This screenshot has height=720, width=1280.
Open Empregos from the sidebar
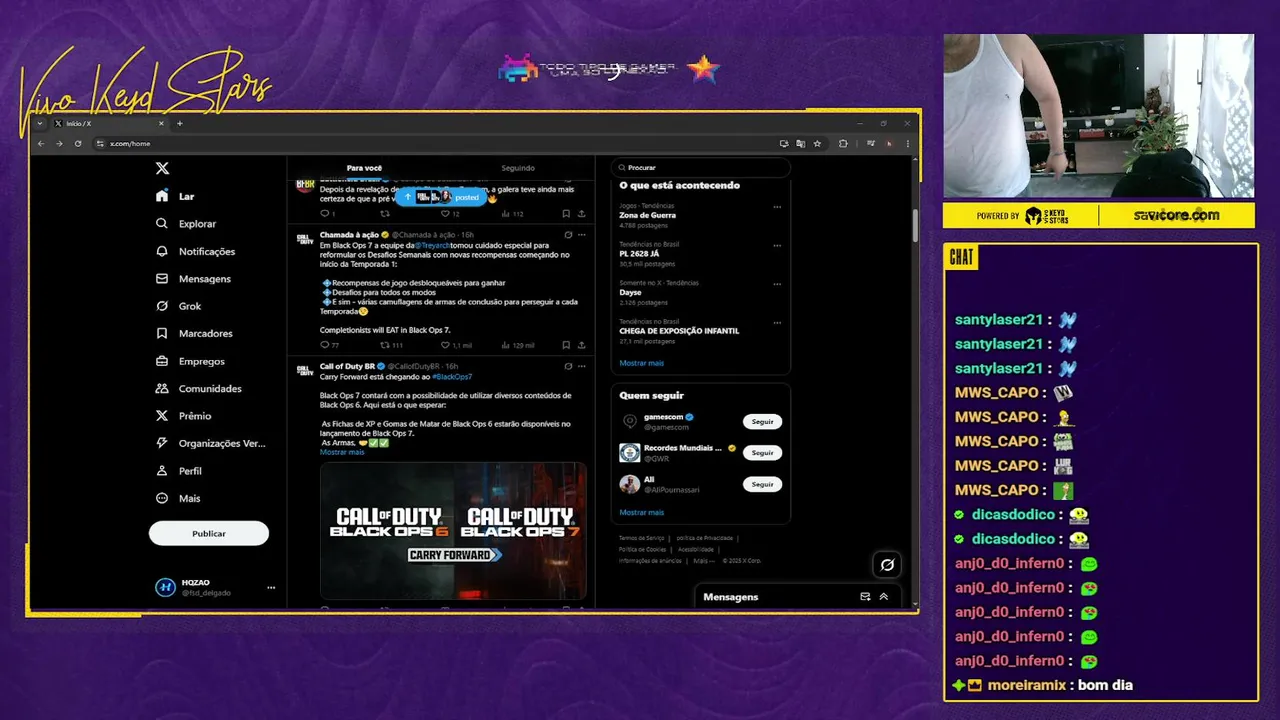tap(190, 361)
